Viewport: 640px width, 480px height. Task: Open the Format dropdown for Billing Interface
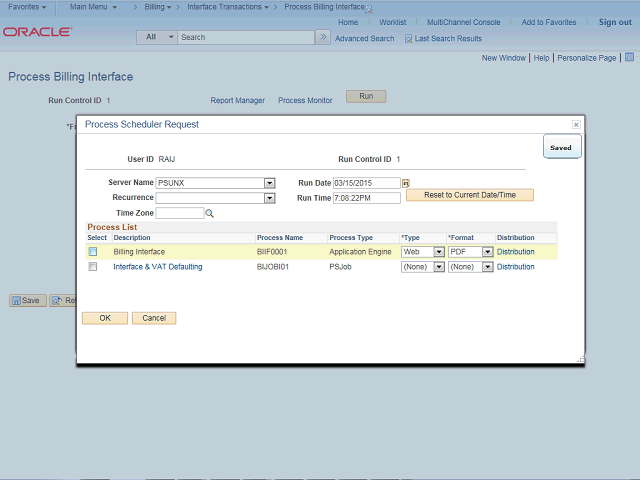click(x=487, y=252)
